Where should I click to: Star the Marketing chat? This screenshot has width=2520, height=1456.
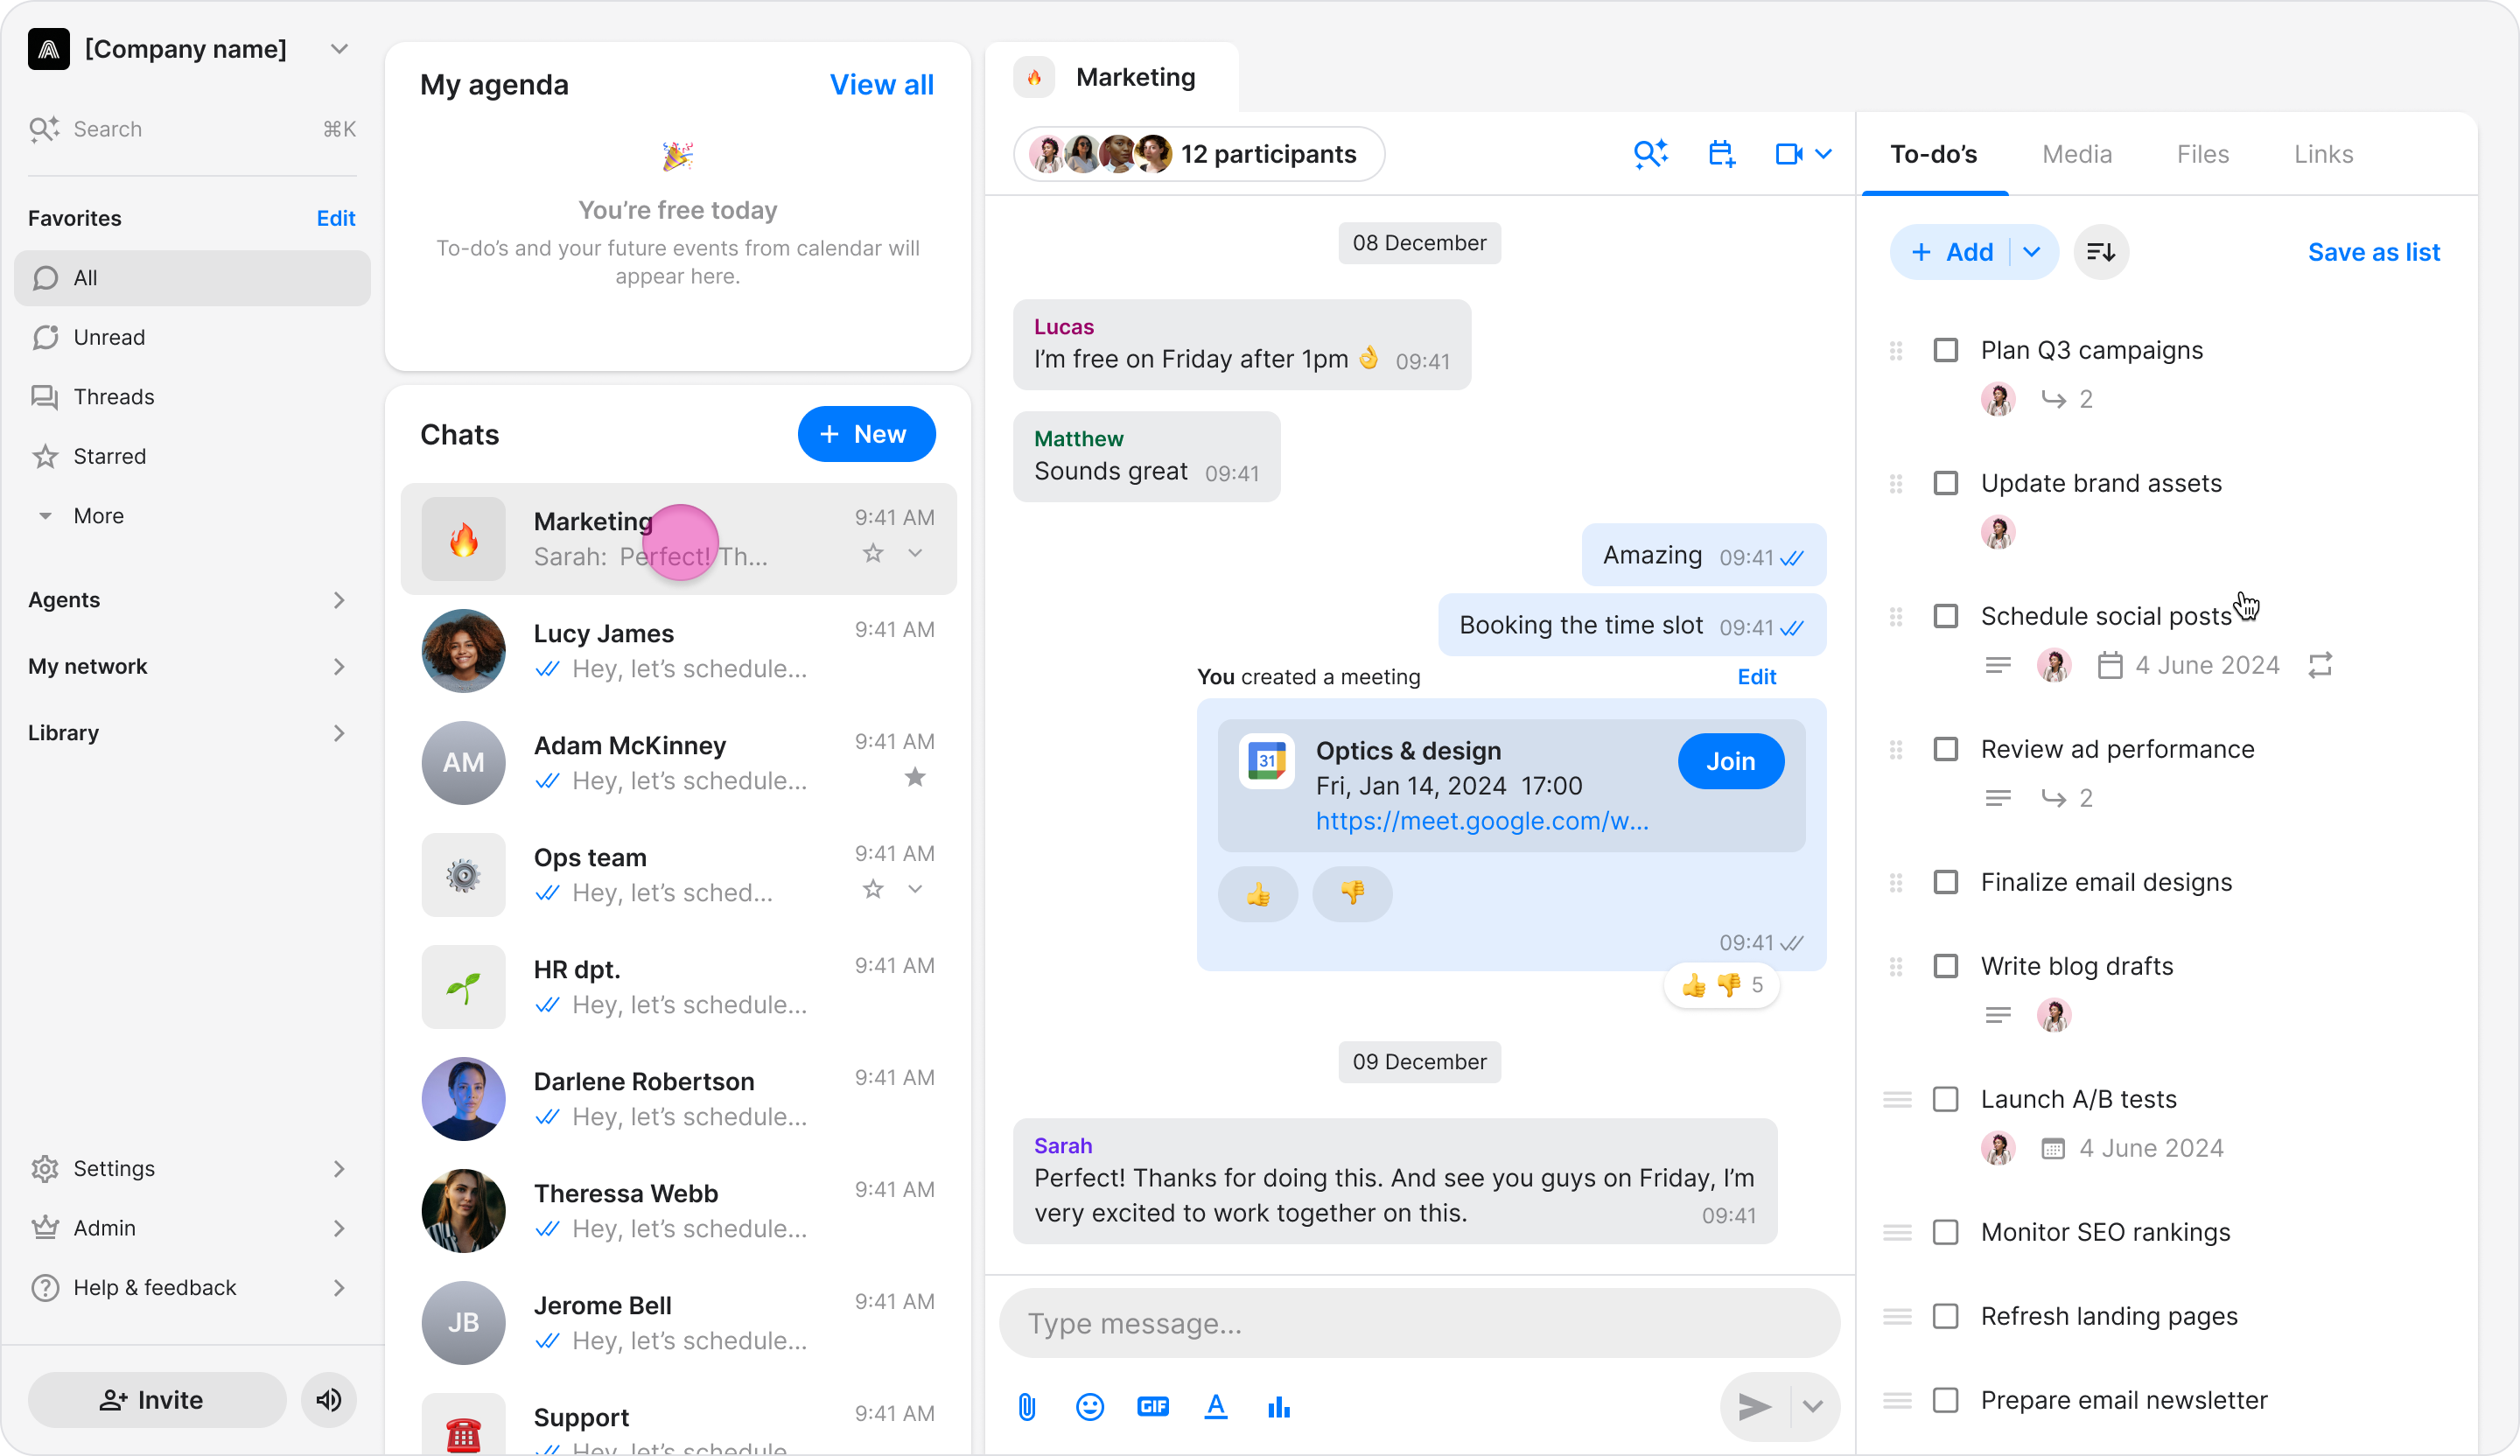[x=873, y=553]
